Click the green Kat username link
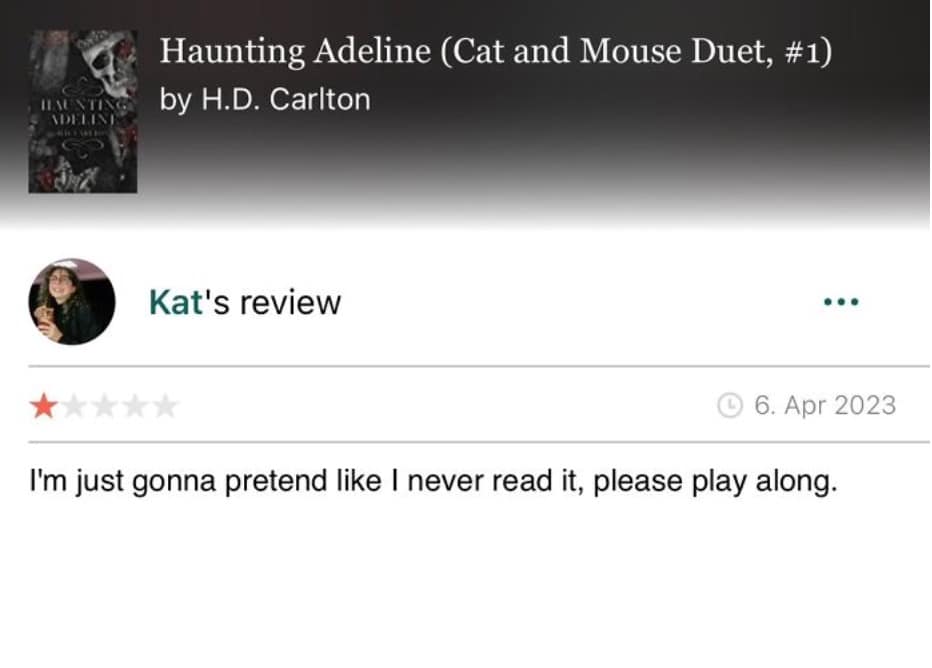This screenshot has height=668, width=932. [x=176, y=302]
